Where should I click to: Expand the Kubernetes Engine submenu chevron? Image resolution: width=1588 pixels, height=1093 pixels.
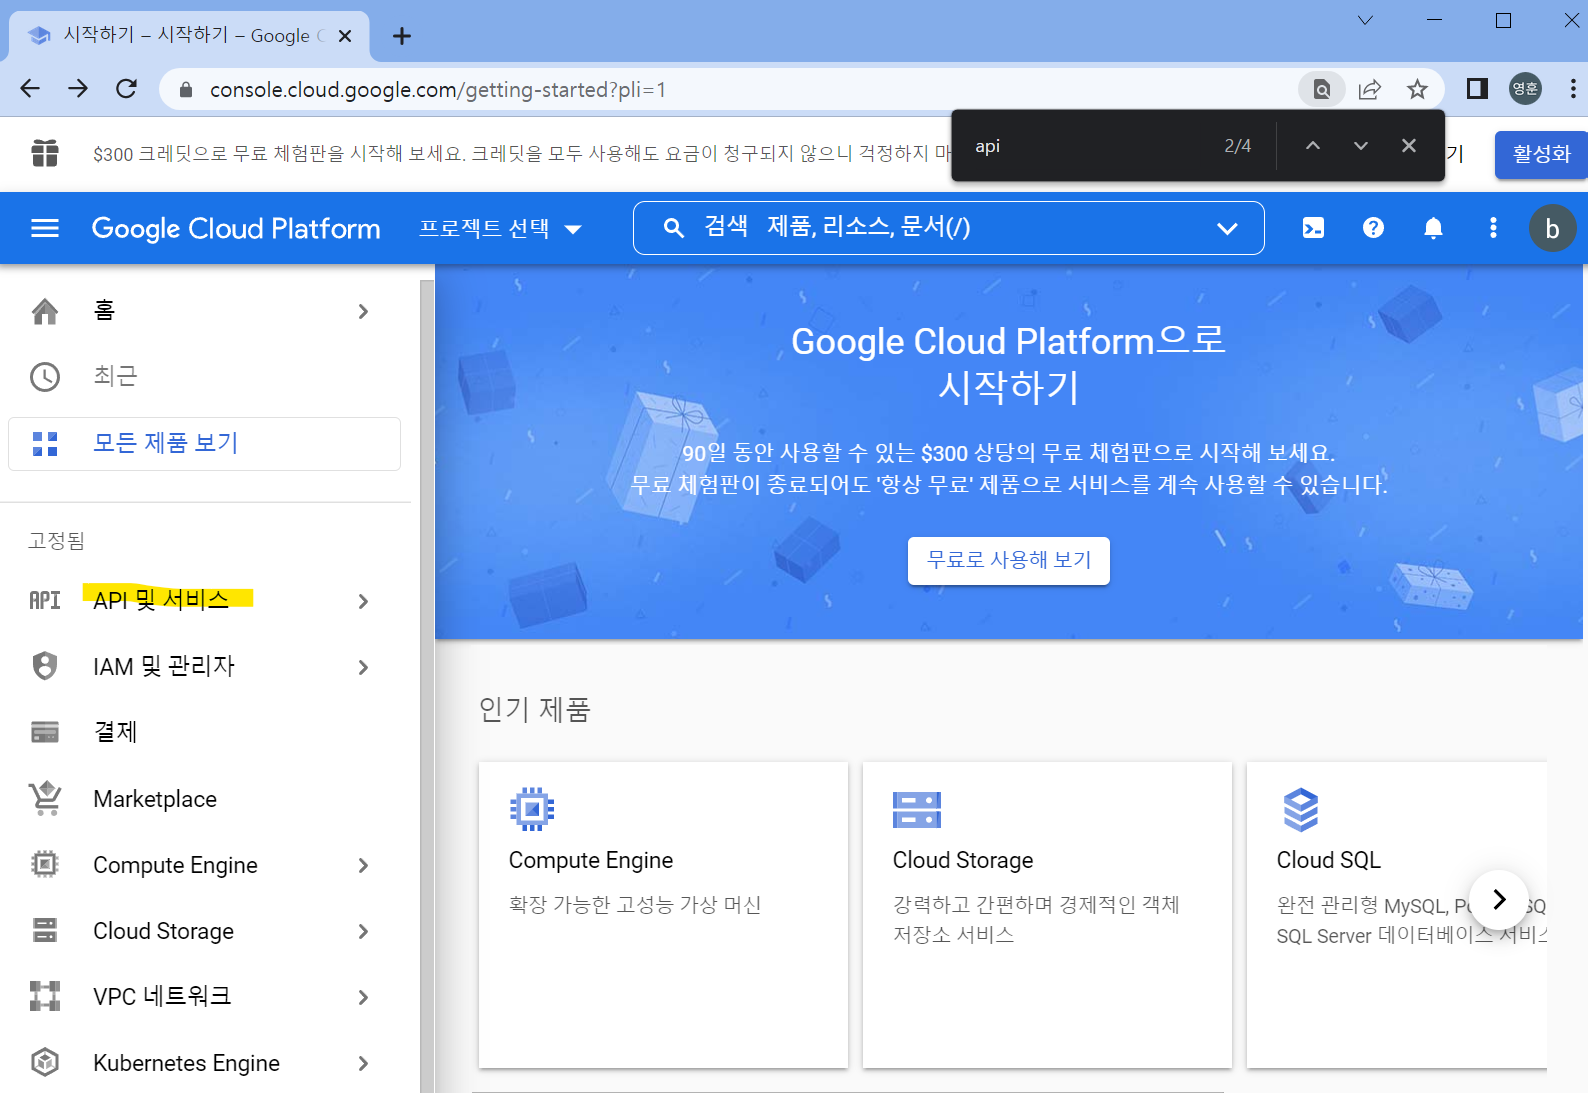click(363, 1063)
